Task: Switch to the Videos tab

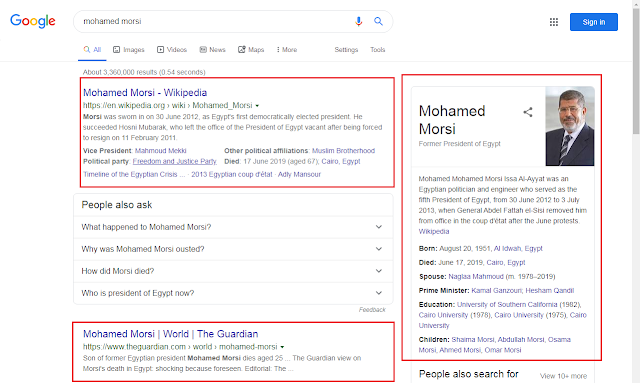Action: coord(172,50)
